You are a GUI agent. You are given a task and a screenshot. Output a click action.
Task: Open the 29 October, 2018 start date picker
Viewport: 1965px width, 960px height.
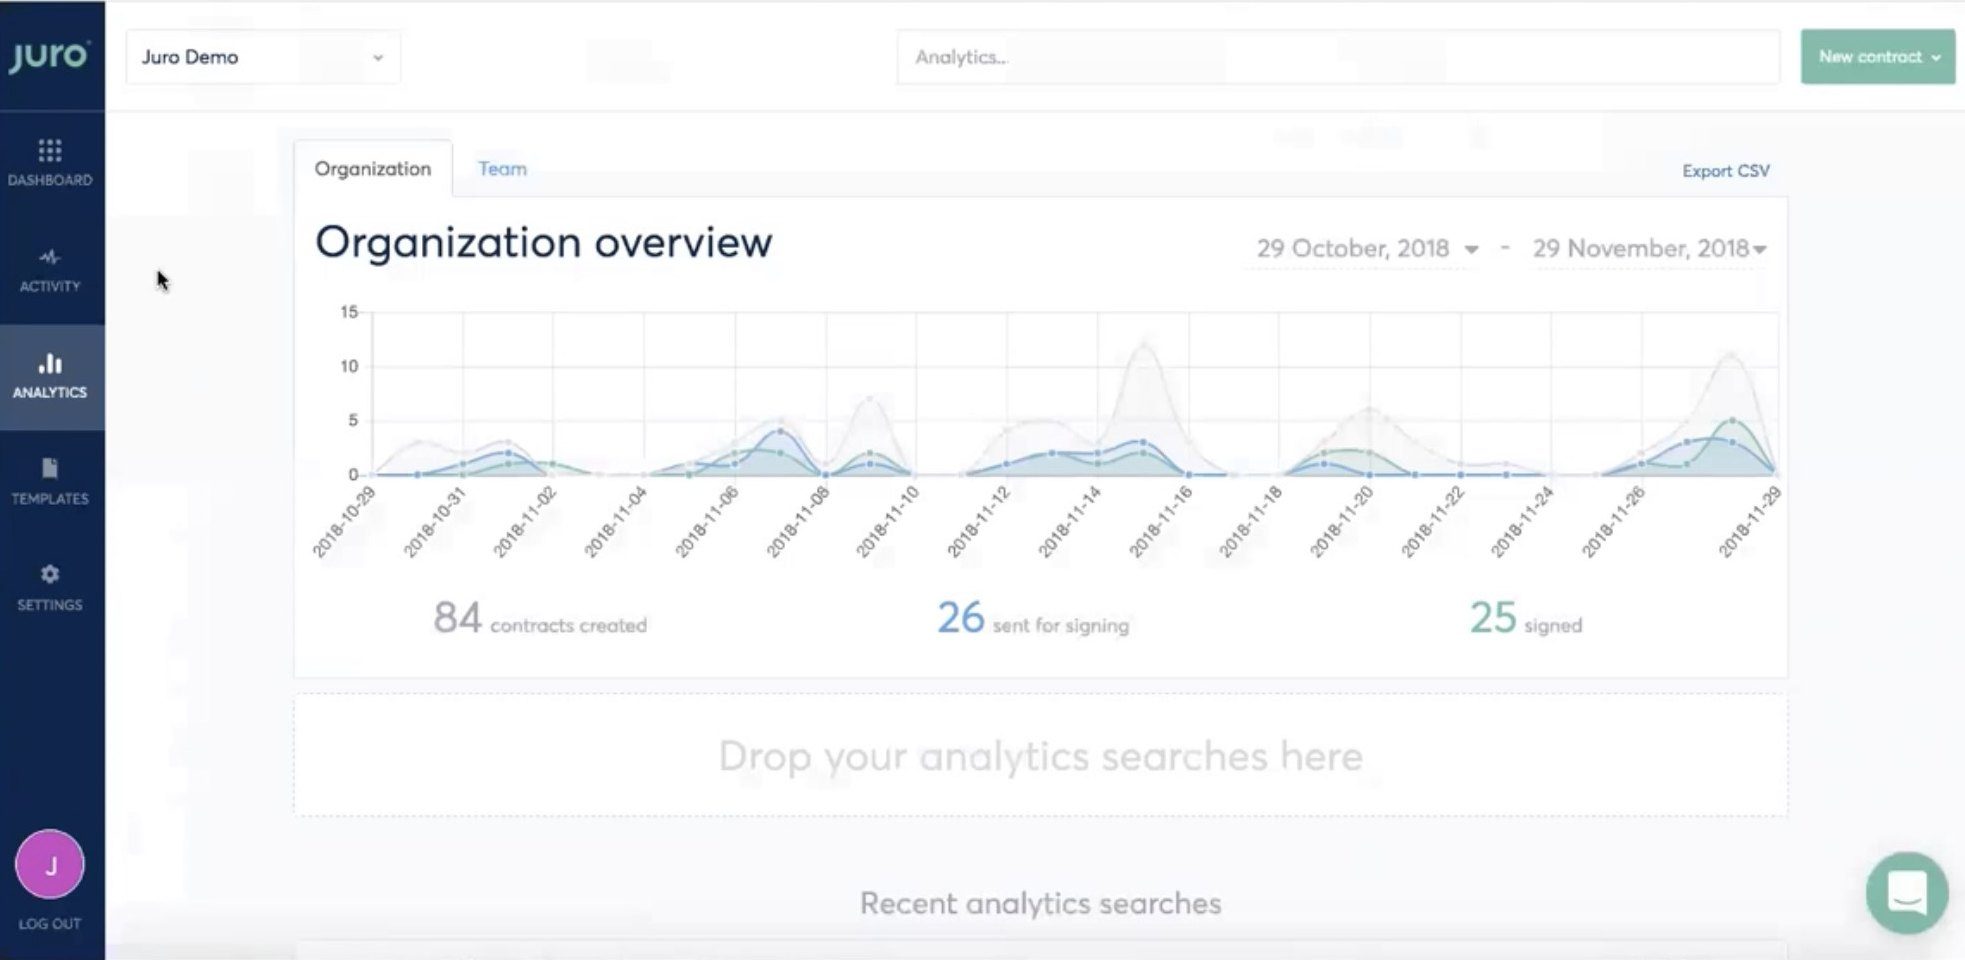tap(1366, 248)
